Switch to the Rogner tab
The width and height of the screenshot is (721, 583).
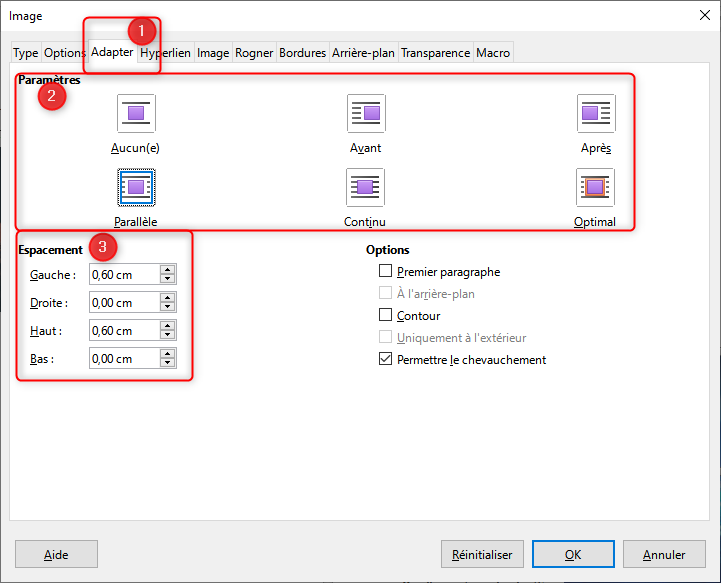(x=254, y=53)
